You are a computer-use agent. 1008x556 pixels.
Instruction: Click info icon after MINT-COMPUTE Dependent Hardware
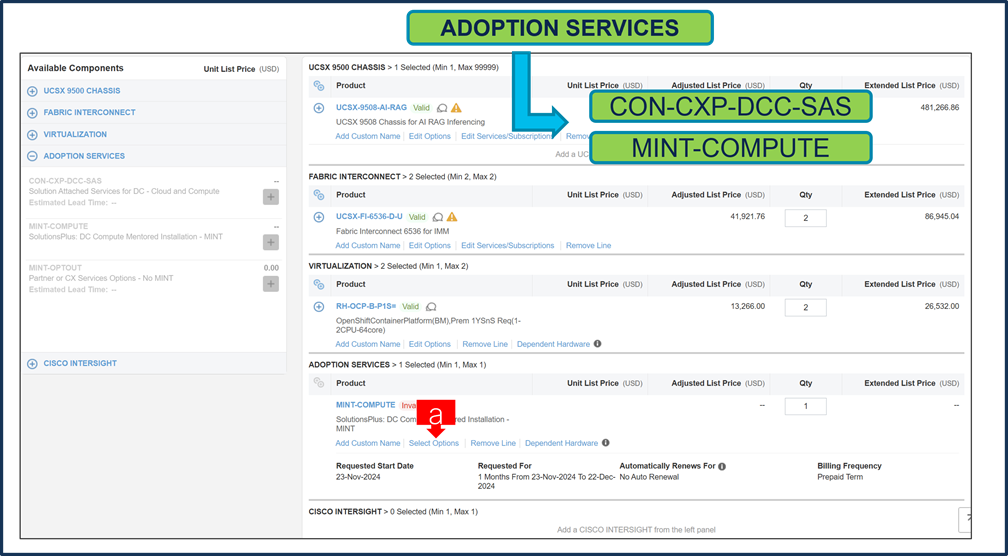(606, 443)
